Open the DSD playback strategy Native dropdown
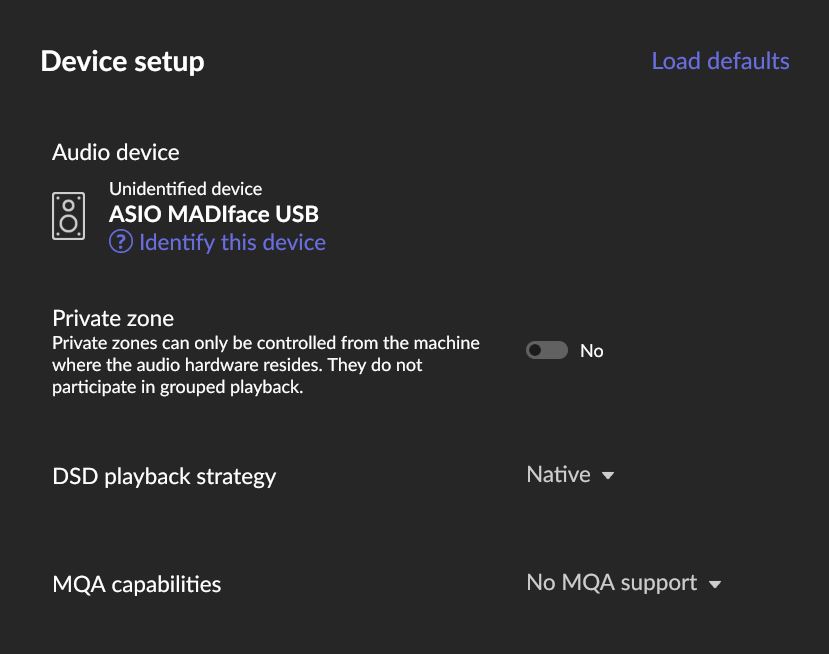 (x=570, y=475)
